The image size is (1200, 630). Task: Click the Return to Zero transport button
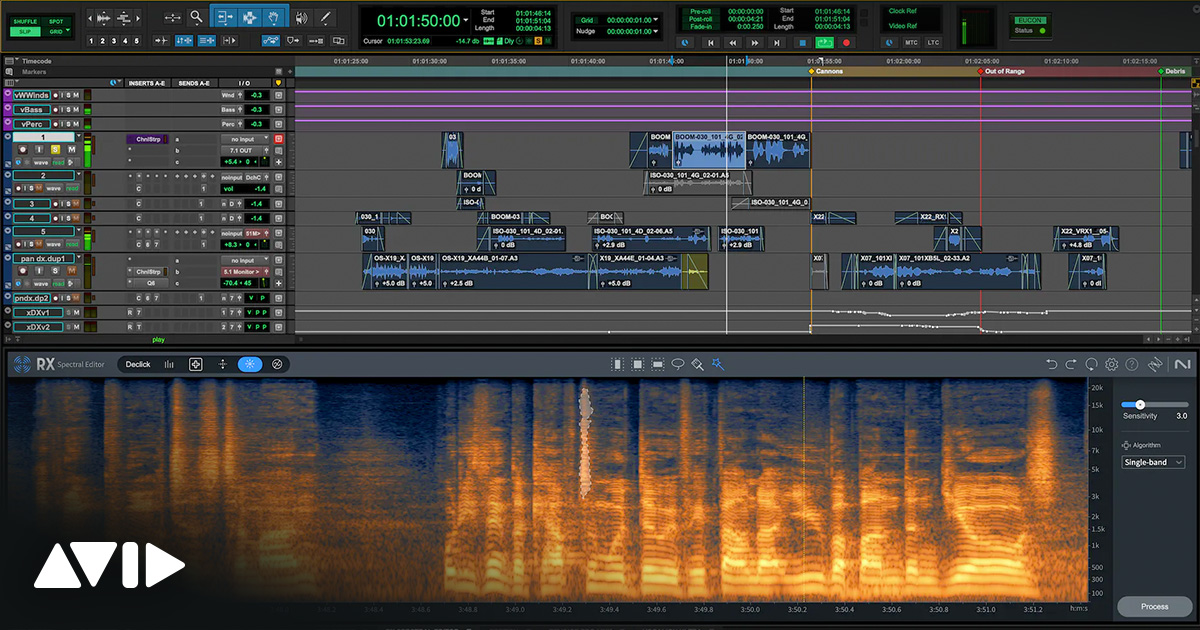coord(712,43)
